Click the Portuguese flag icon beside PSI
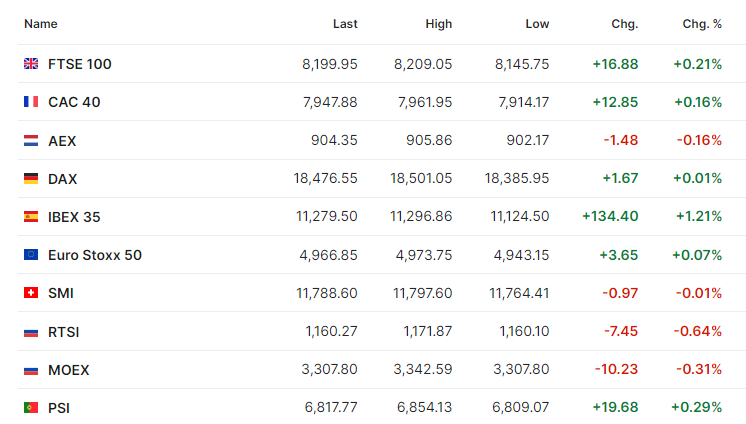Screen dimensions: 746x424 pos(31,407)
